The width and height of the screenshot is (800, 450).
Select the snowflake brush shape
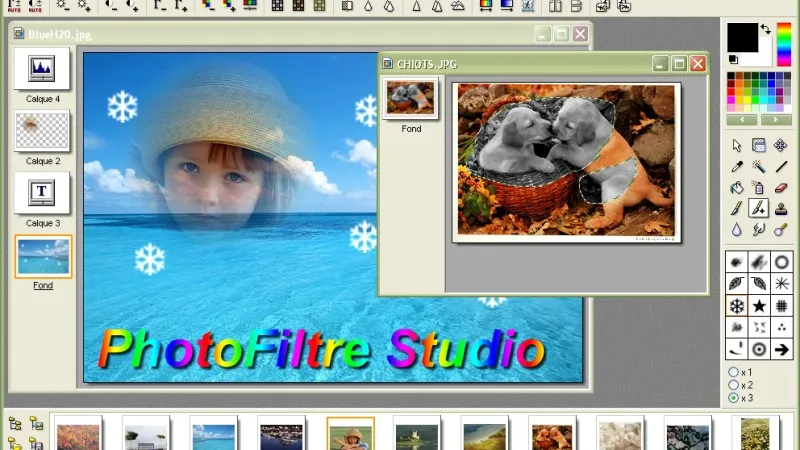point(736,306)
